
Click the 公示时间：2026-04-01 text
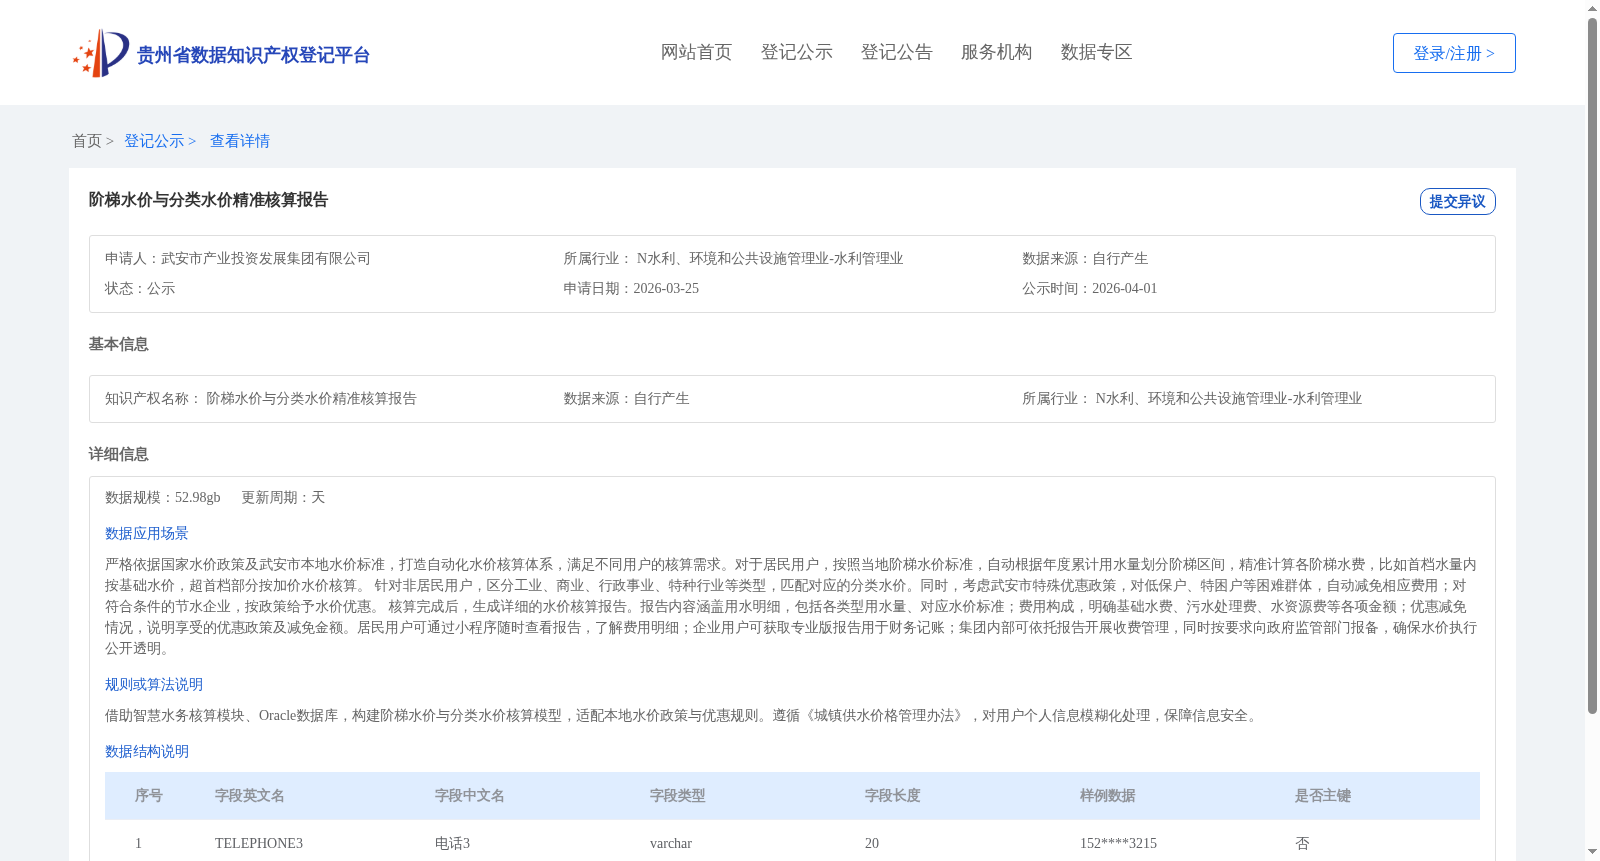click(1089, 288)
